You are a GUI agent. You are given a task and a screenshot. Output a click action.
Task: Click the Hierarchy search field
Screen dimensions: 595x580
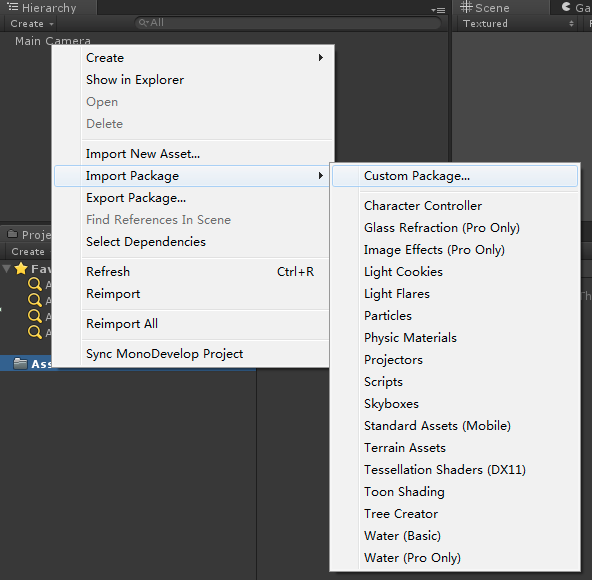tap(288, 23)
